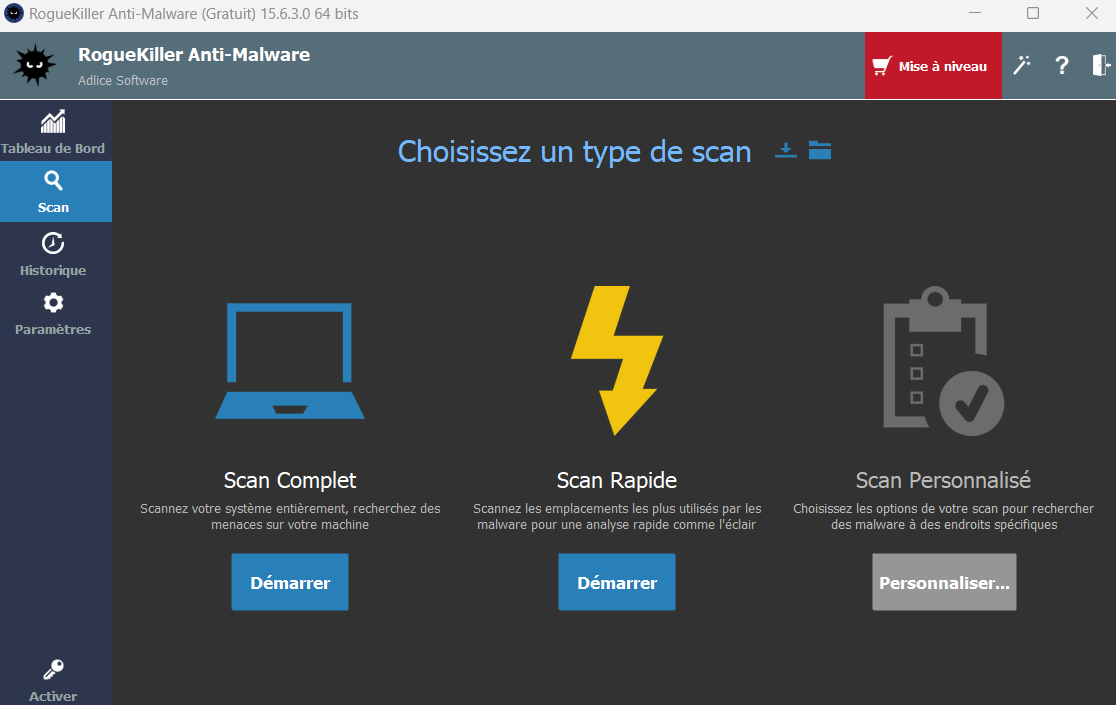Click the shopping cart icon on the upgrade button
The height and width of the screenshot is (705, 1116).
click(x=882, y=66)
